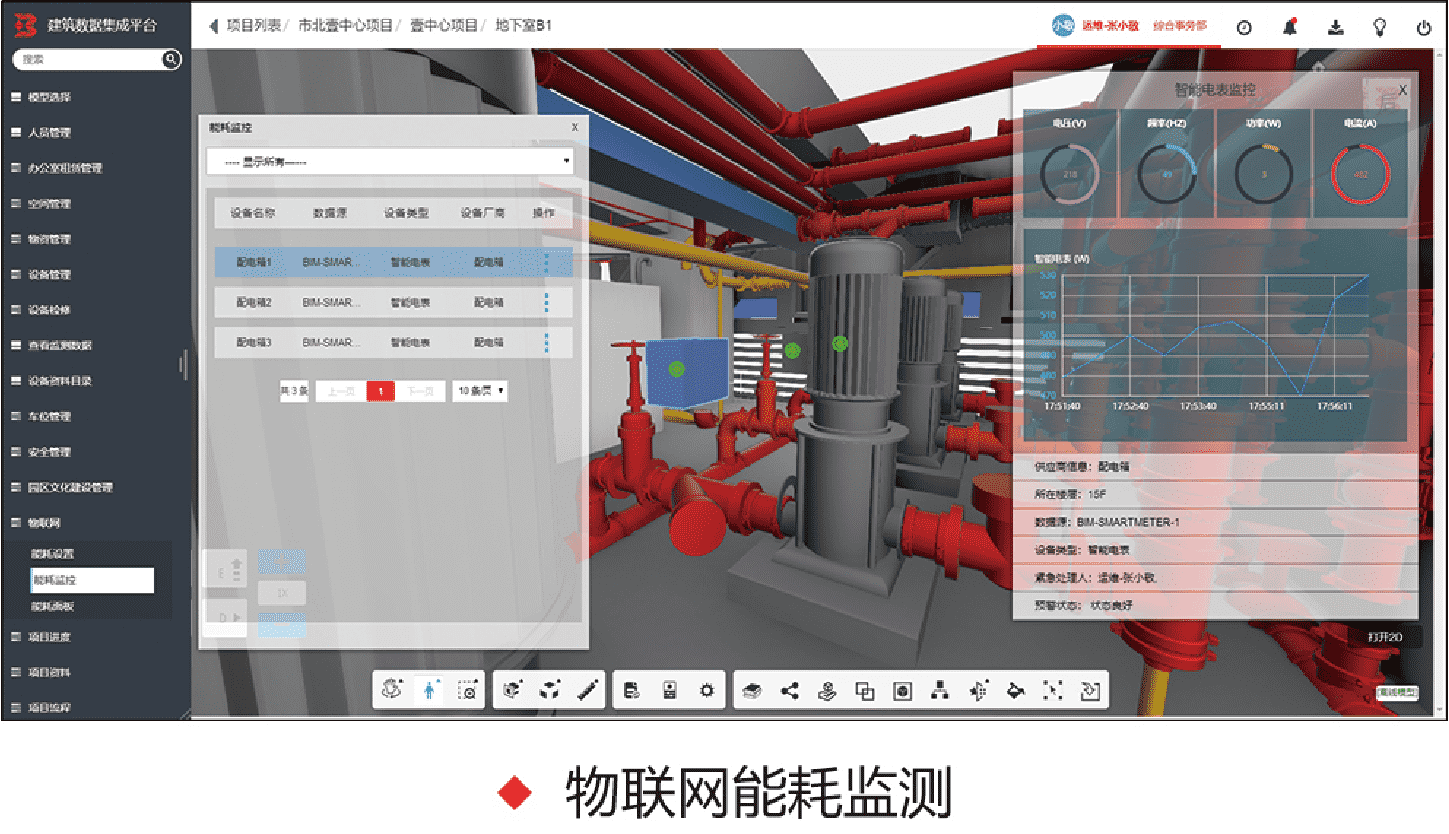Open the 查看监测数据 sidebar menu

coord(60,345)
